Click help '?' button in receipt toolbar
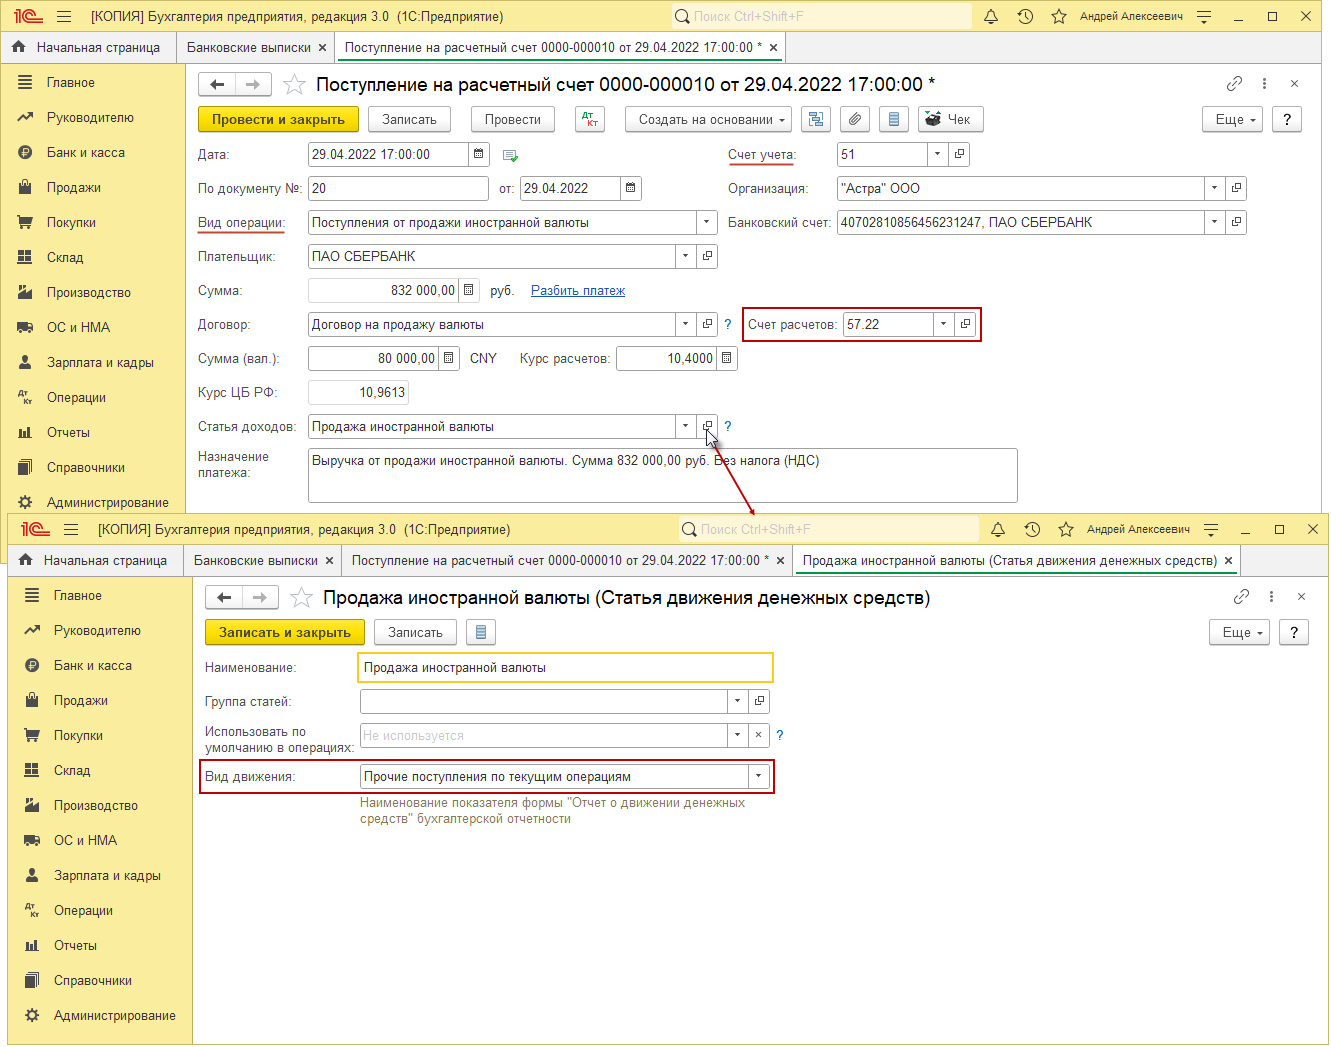 pos(1287,119)
